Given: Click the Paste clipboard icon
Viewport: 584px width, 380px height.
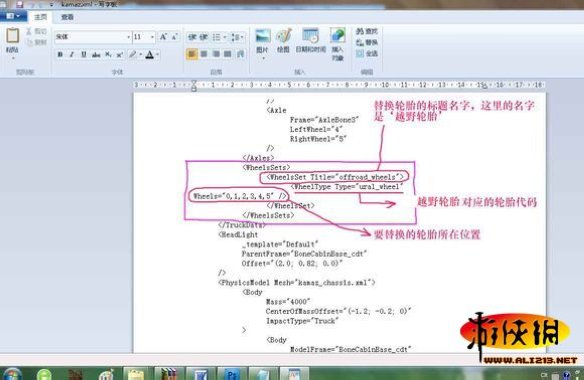Looking at the screenshot, I should coord(12,36).
